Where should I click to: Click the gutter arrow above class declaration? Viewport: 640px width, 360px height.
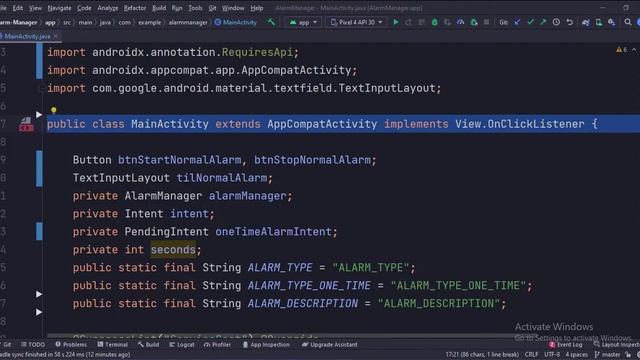pos(39,115)
